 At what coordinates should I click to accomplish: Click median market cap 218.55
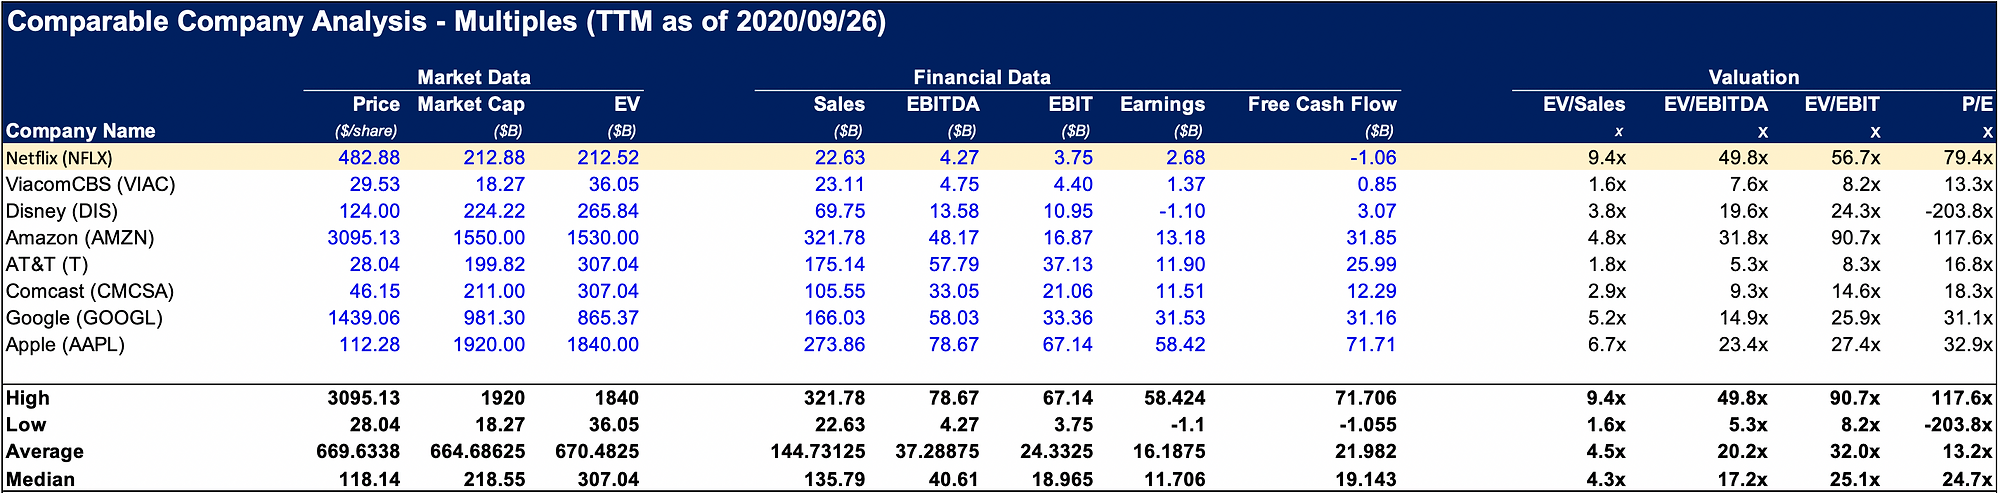(x=494, y=479)
